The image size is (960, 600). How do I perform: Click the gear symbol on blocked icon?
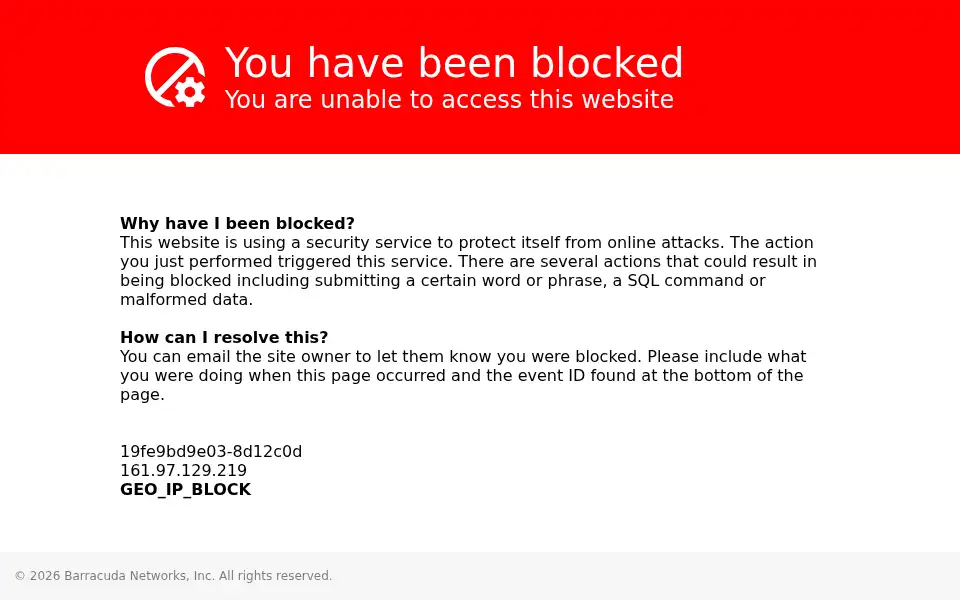(x=190, y=92)
